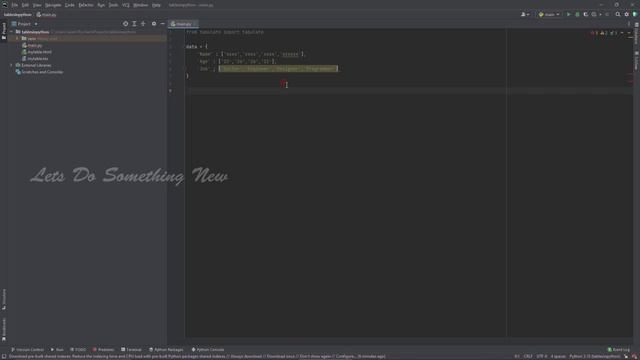This screenshot has width=640, height=360.
Task: Toggle the SciView side tab
Action: click(636, 61)
